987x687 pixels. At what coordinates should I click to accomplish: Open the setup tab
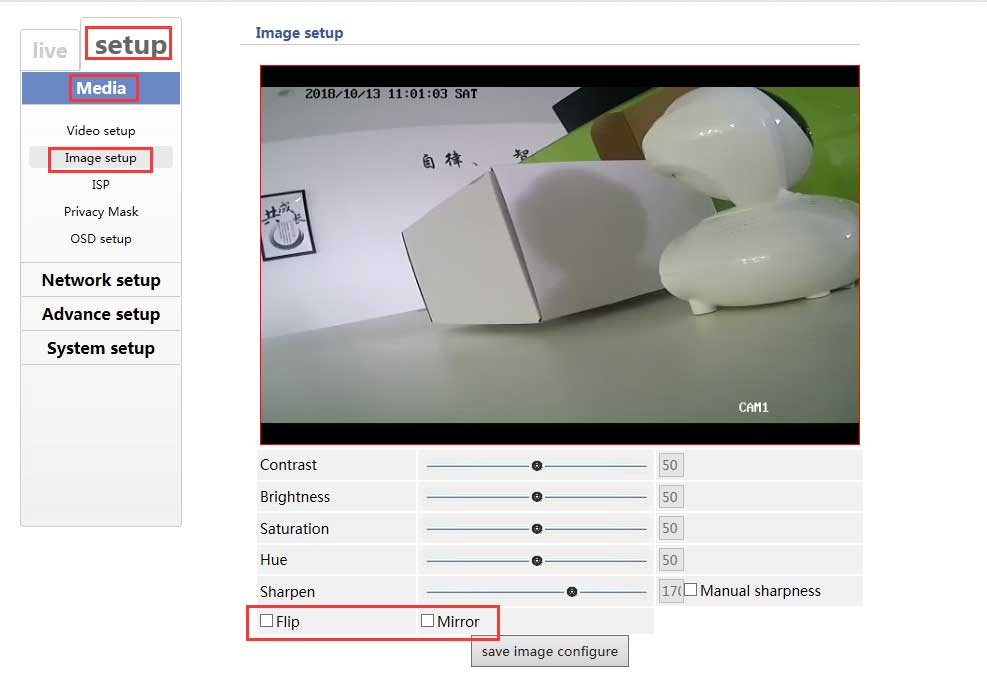point(129,45)
